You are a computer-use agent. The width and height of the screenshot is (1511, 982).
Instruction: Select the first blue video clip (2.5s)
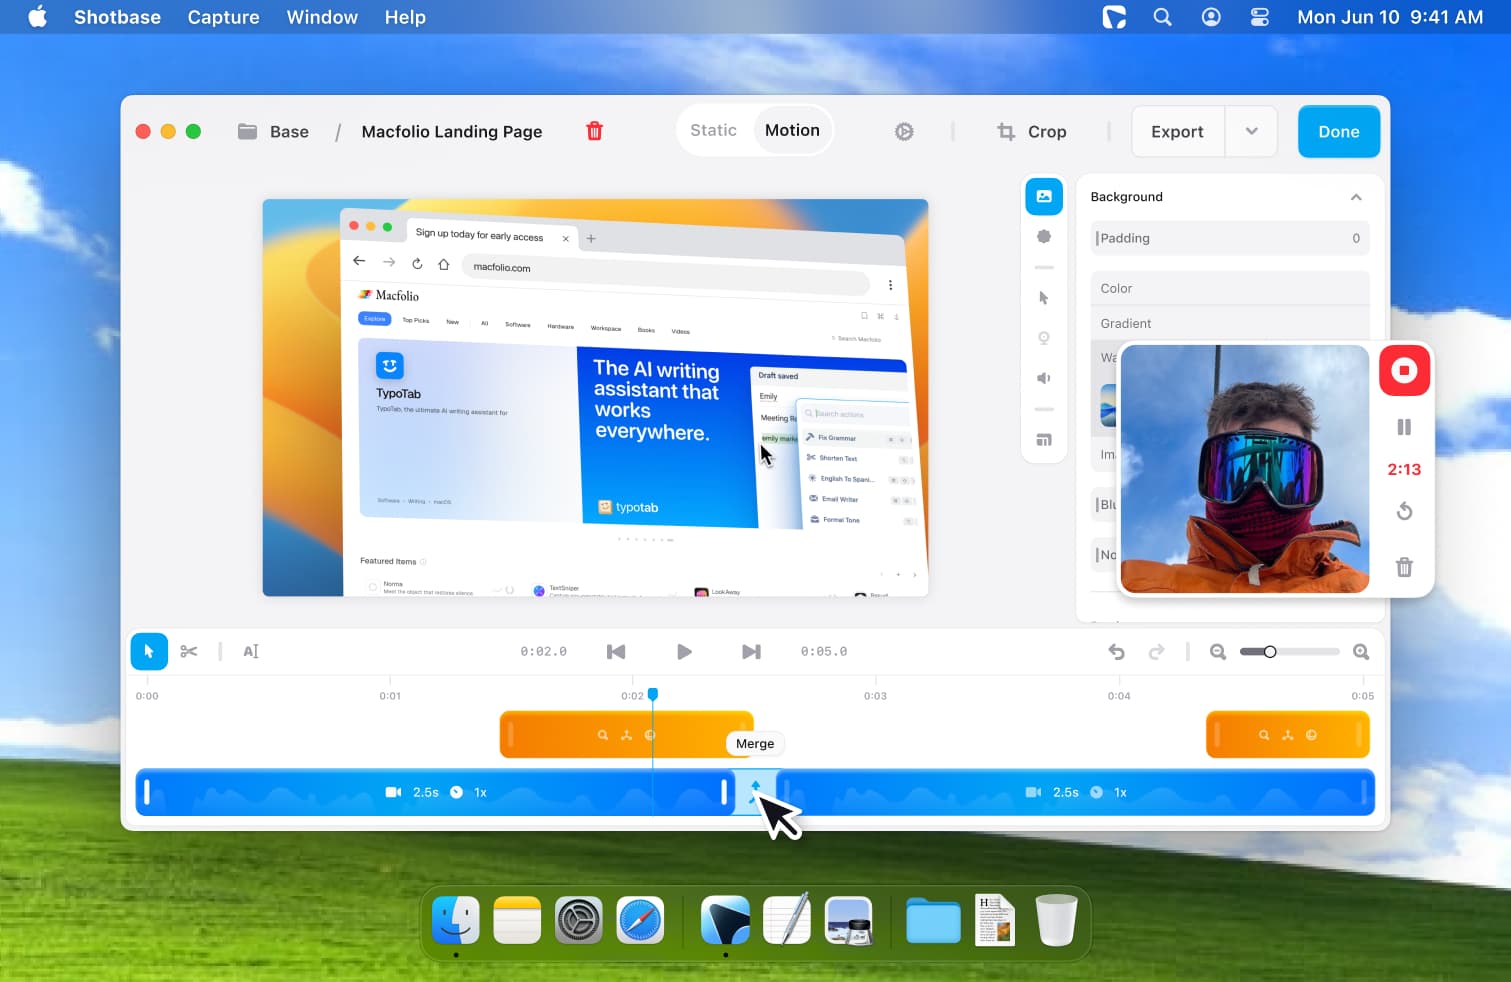(436, 792)
